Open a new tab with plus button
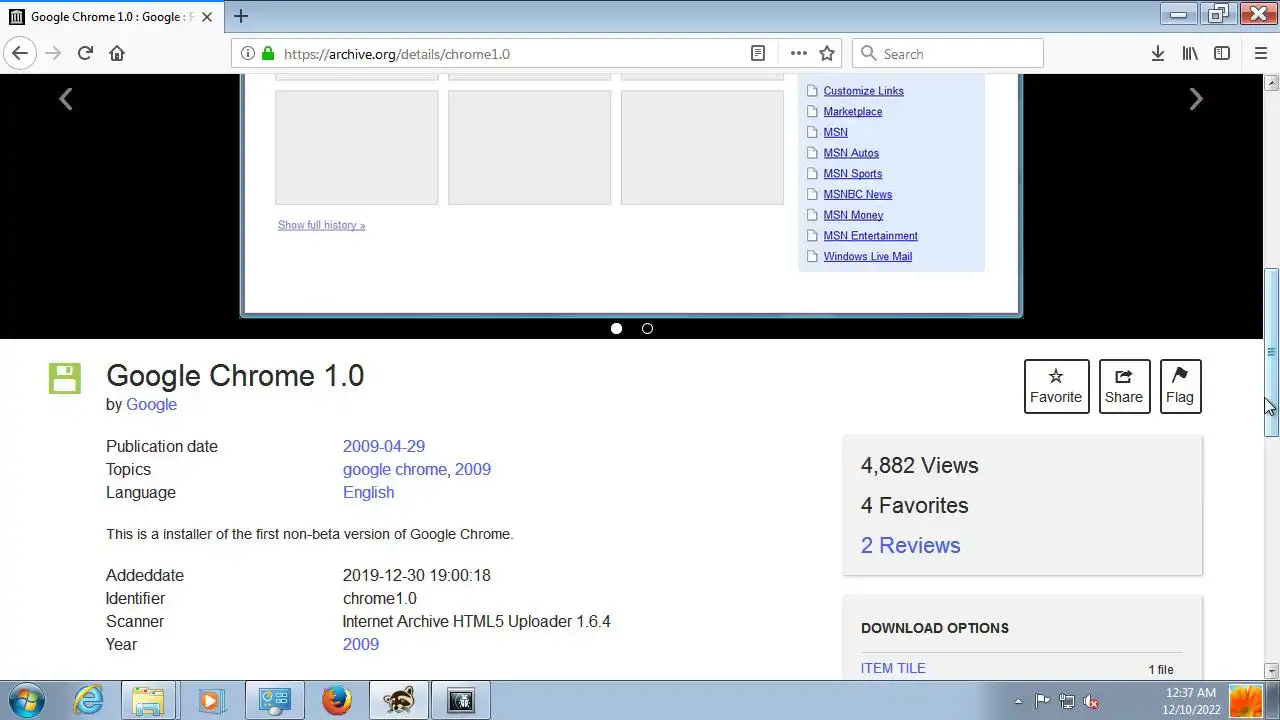 [x=241, y=16]
